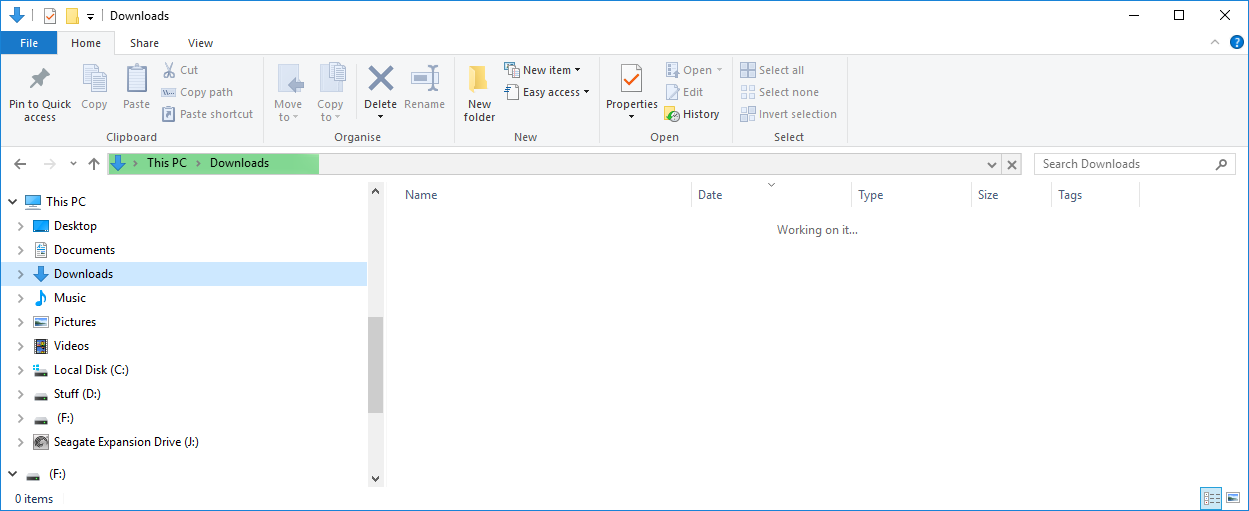Image resolution: width=1249 pixels, height=511 pixels.
Task: Open Quick Access Toolbar customize arrow
Action: (90, 16)
